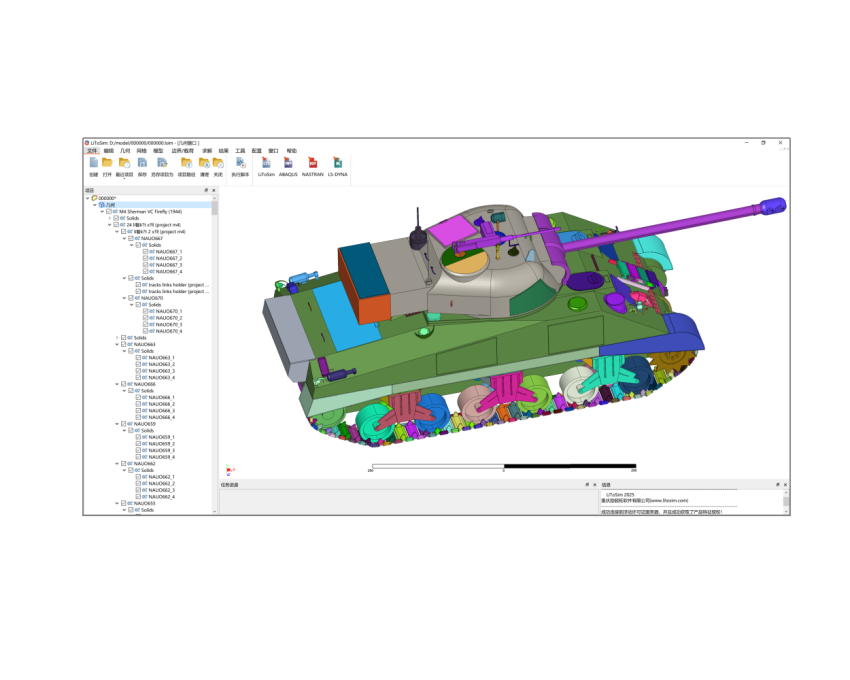Toggle the NAUO663_3 checkbox
Image resolution: width=850 pixels, height=680 pixels.
coord(138,371)
